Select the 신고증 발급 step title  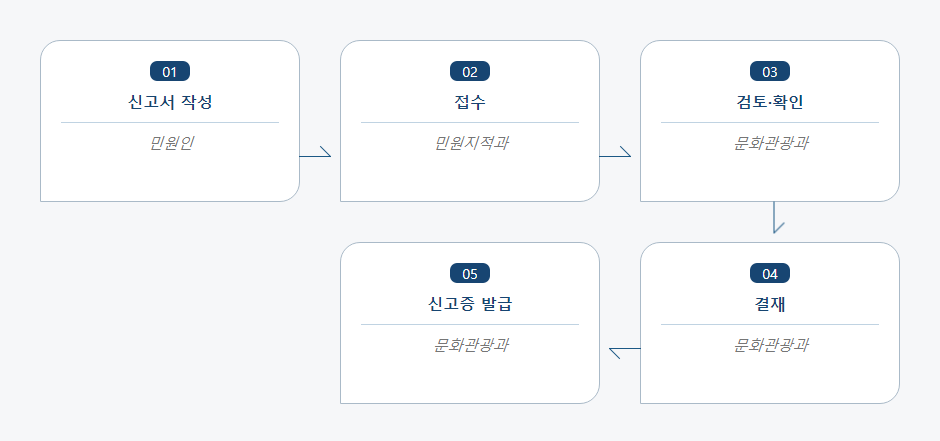(x=470, y=304)
